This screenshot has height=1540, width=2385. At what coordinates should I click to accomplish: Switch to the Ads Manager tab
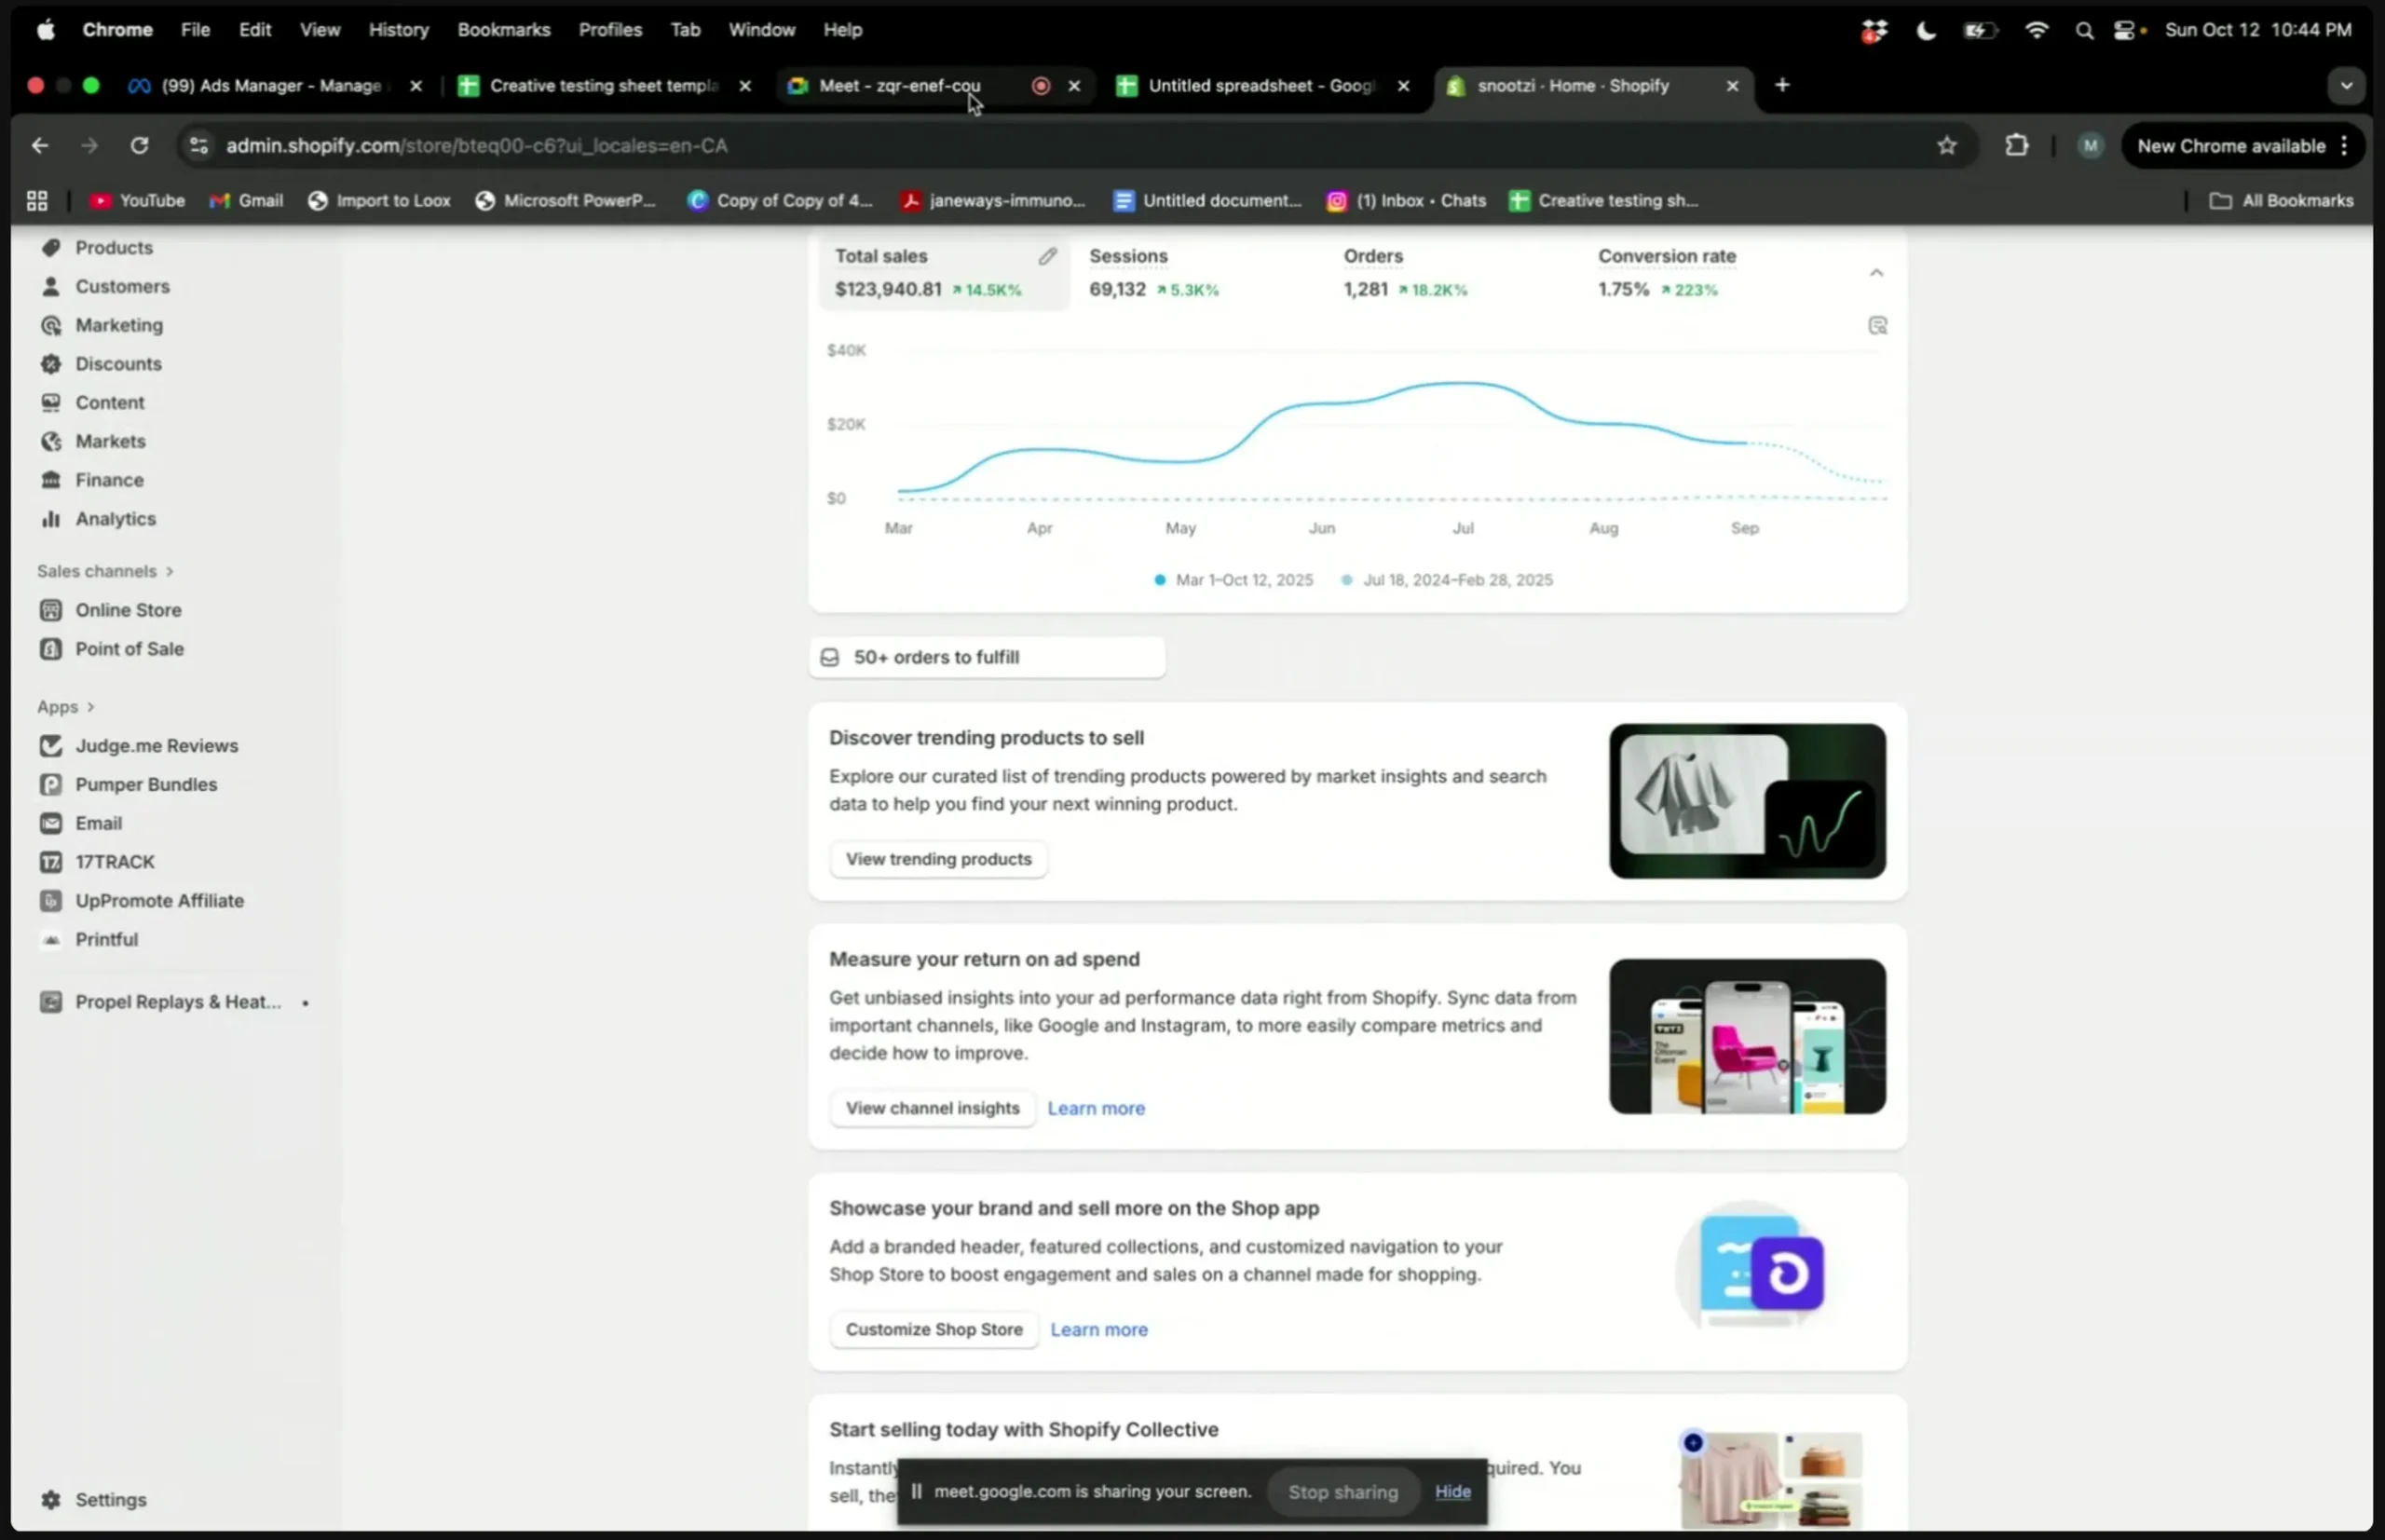(270, 86)
